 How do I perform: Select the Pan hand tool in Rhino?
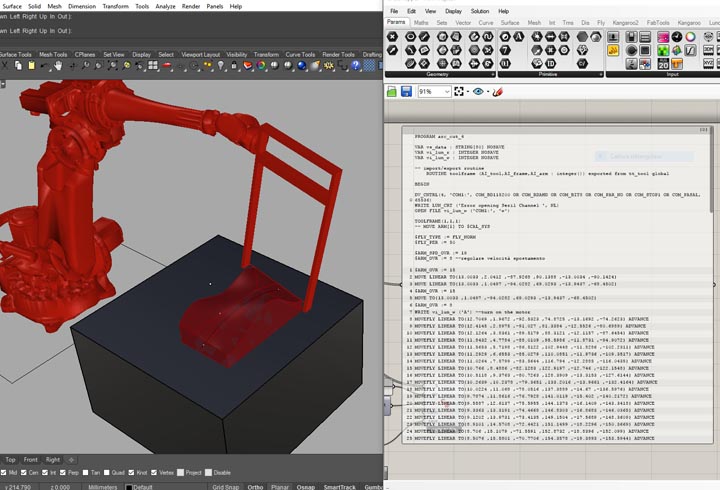(58, 66)
